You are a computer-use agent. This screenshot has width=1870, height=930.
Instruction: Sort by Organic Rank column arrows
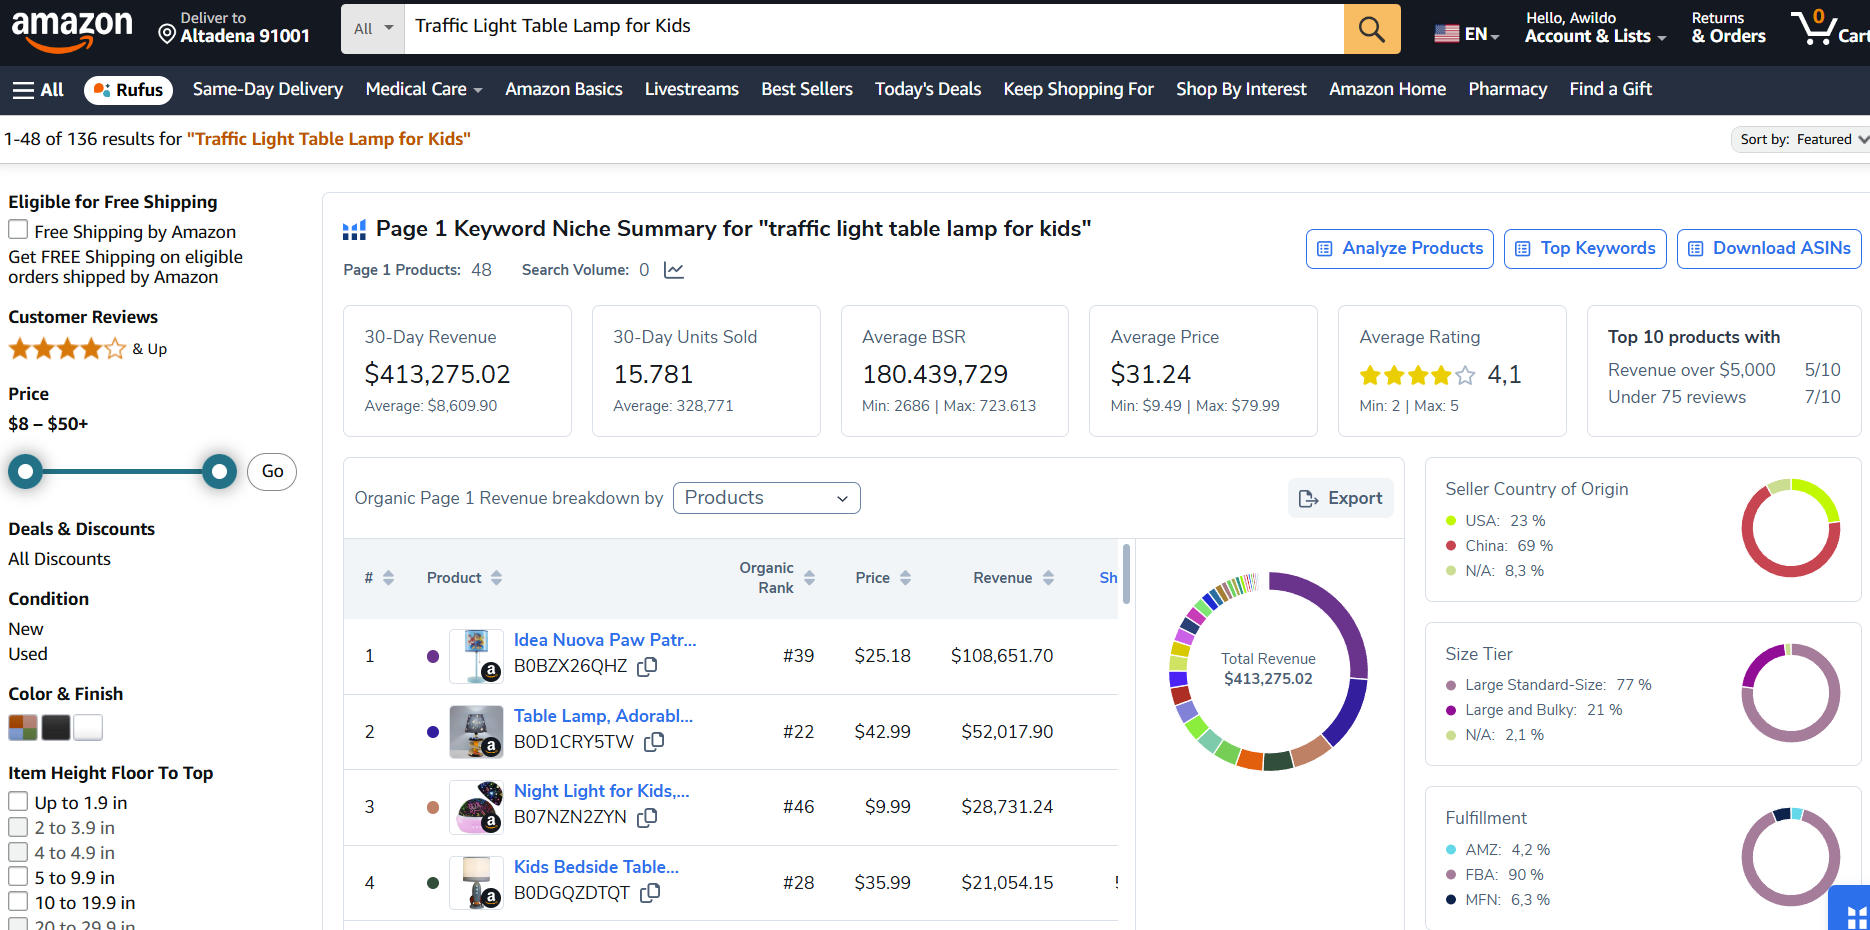coord(810,578)
